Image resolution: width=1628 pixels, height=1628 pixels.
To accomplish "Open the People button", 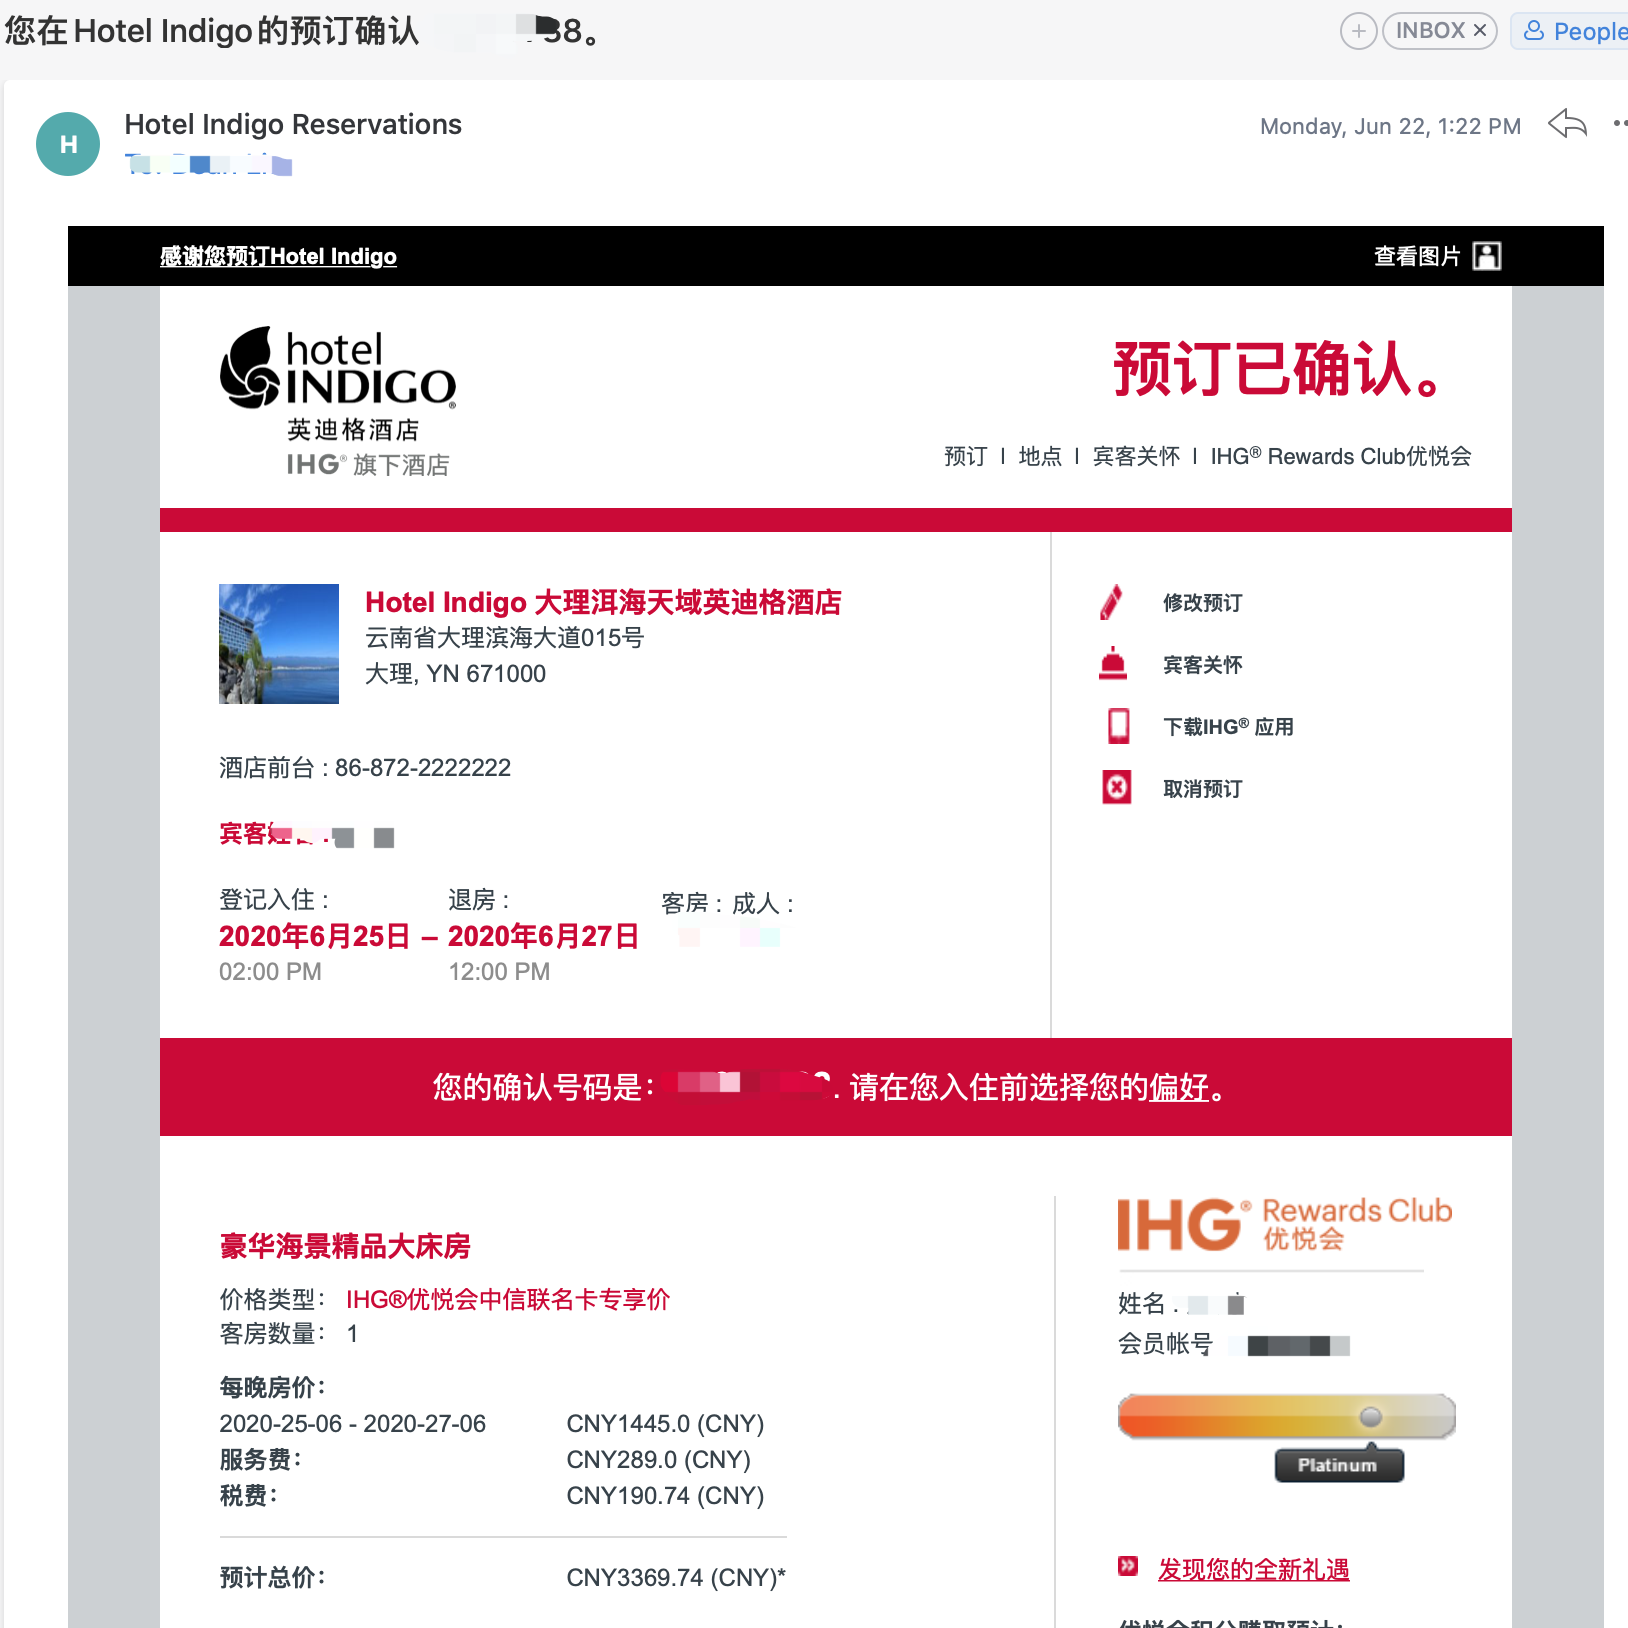I will 1571,31.
